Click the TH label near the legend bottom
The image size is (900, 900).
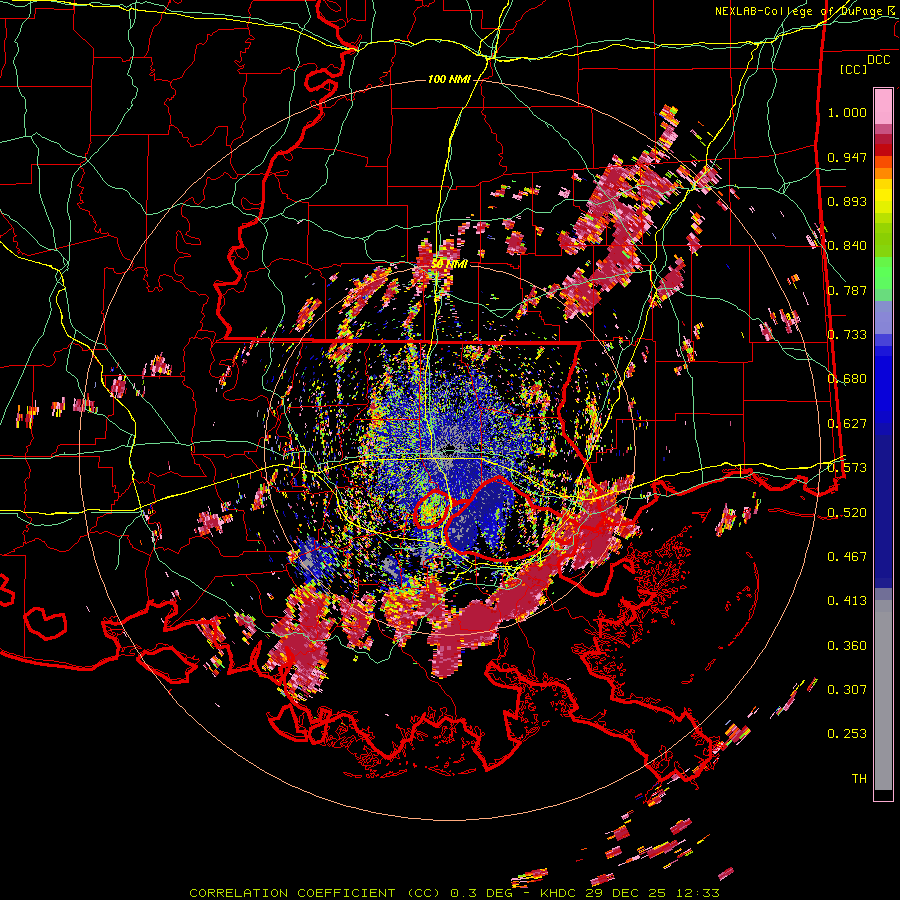pos(859,779)
